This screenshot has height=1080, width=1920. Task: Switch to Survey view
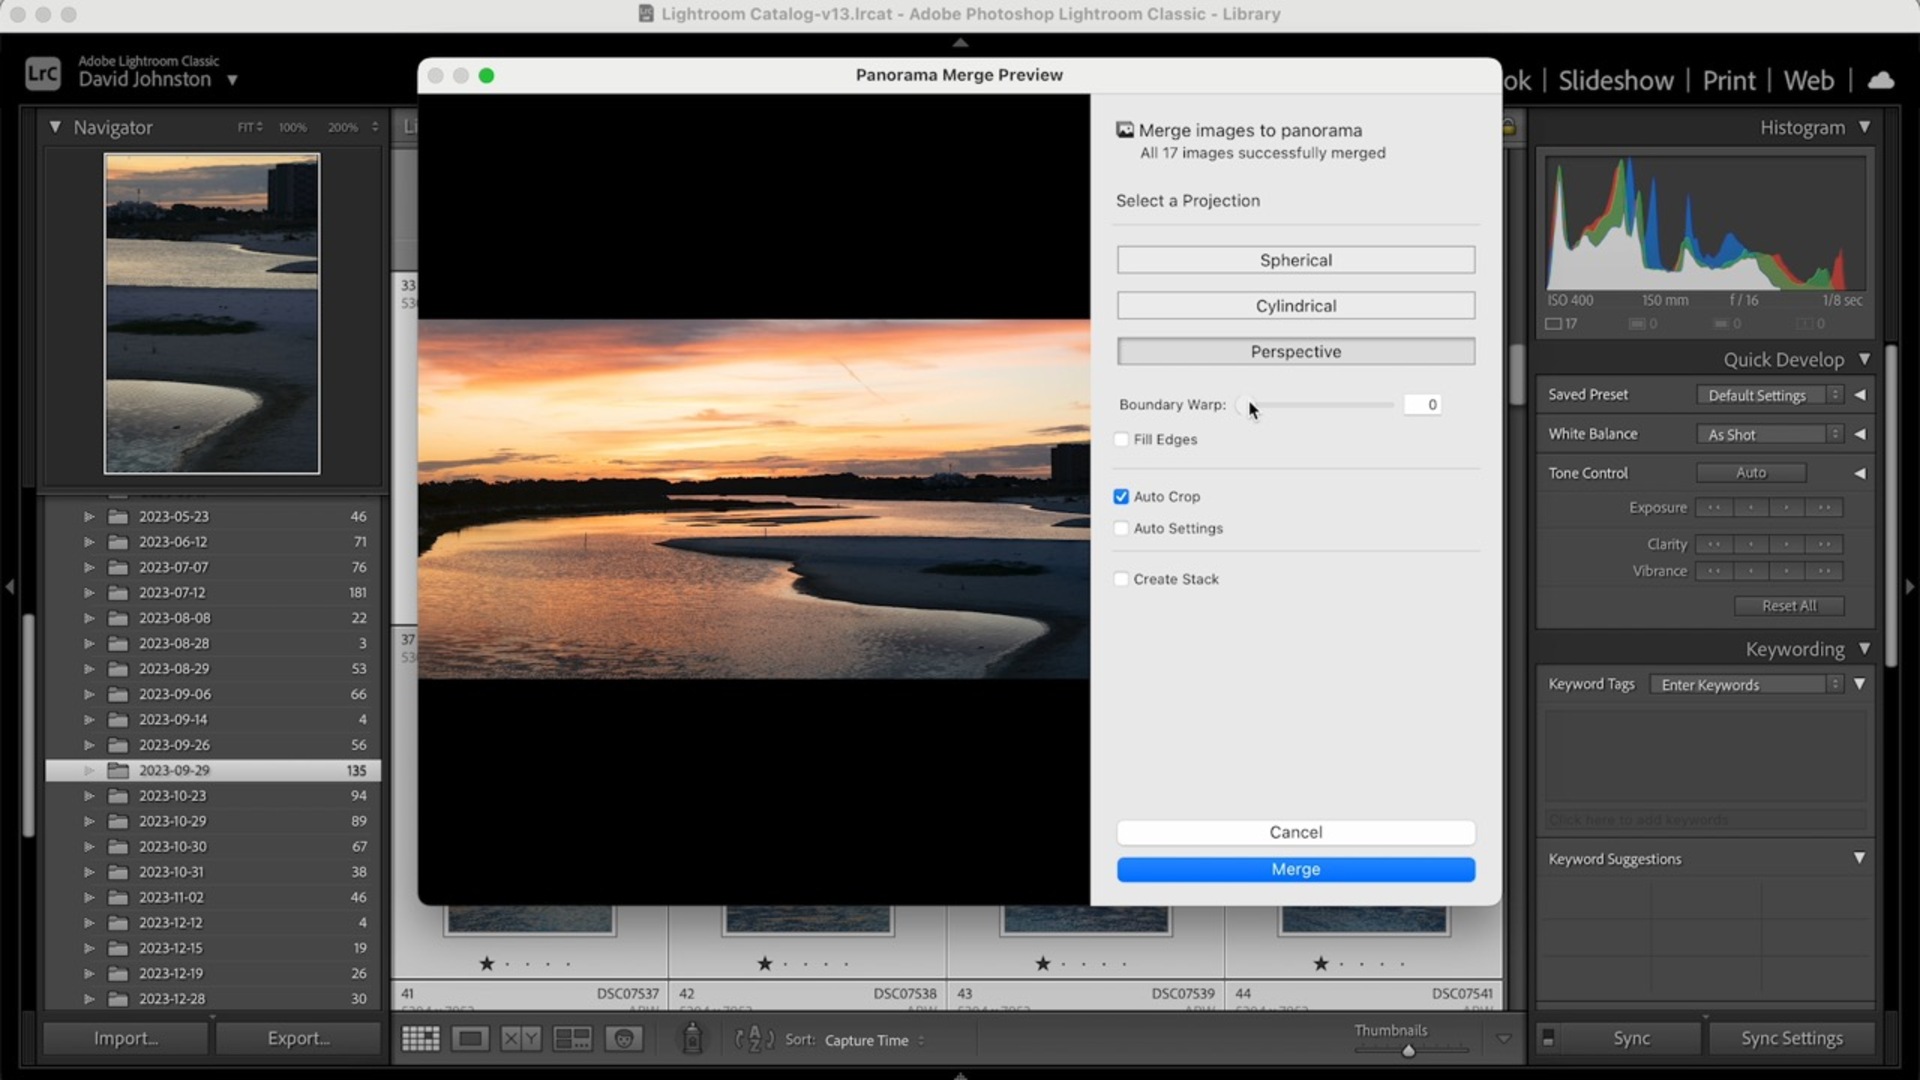(573, 1038)
